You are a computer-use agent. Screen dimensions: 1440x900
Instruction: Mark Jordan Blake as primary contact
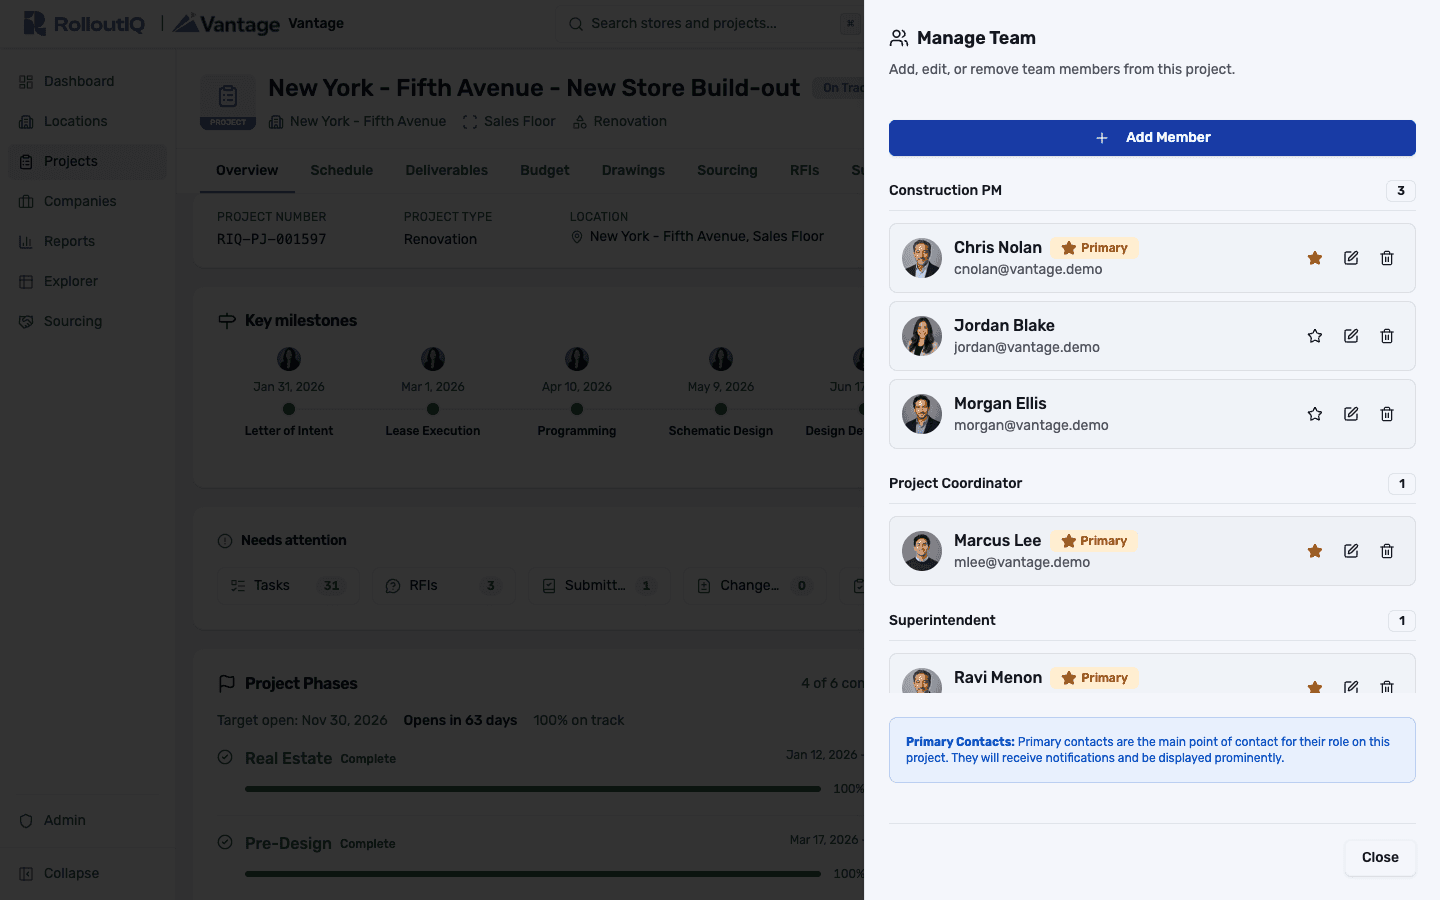[1315, 336]
